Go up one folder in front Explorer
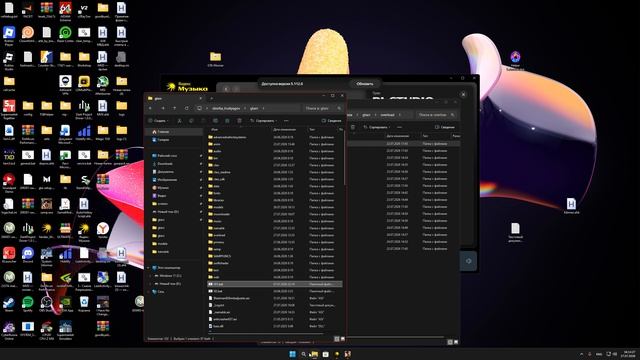 point(174,108)
